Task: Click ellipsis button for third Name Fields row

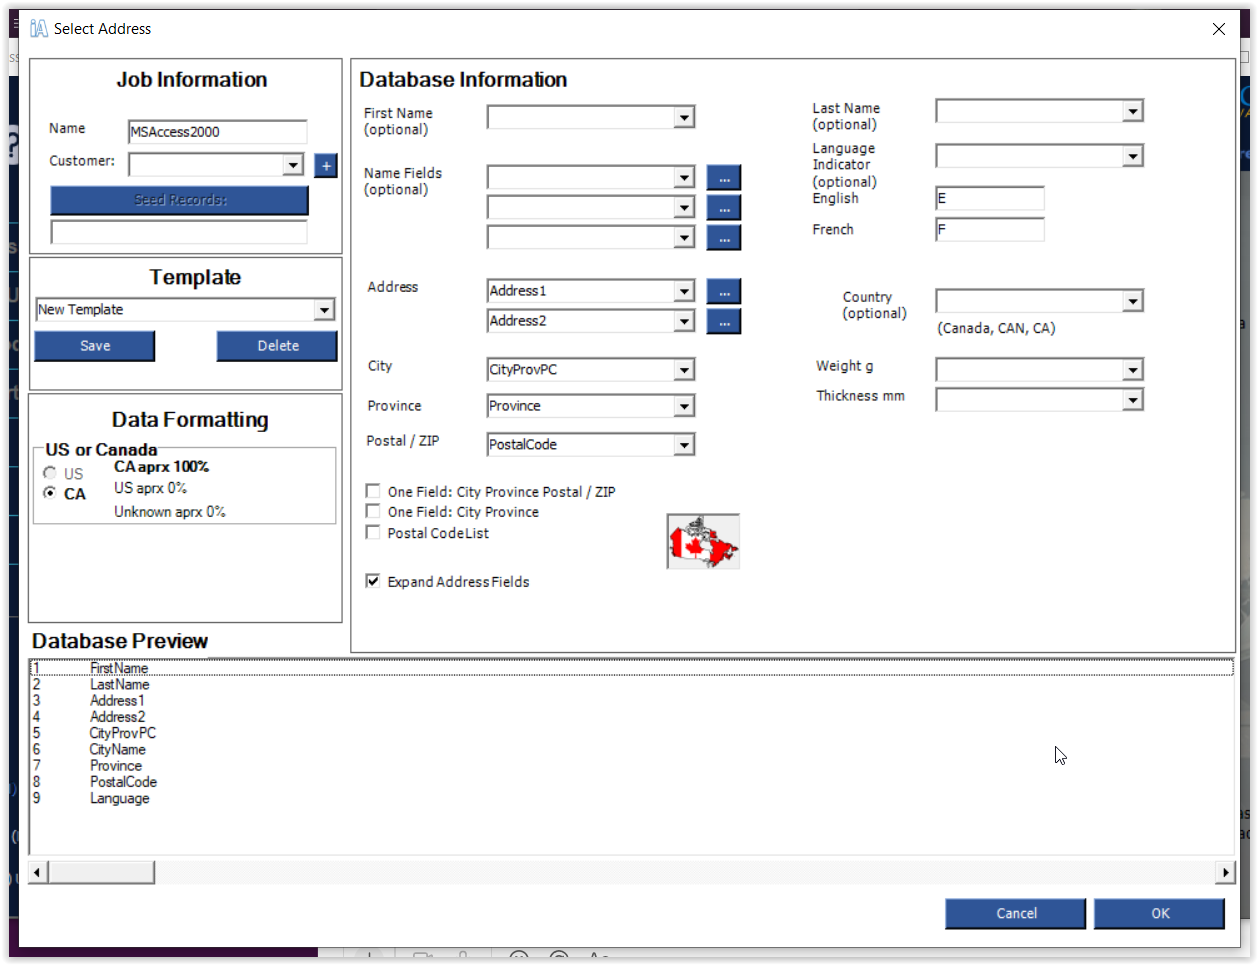Action: coord(724,238)
